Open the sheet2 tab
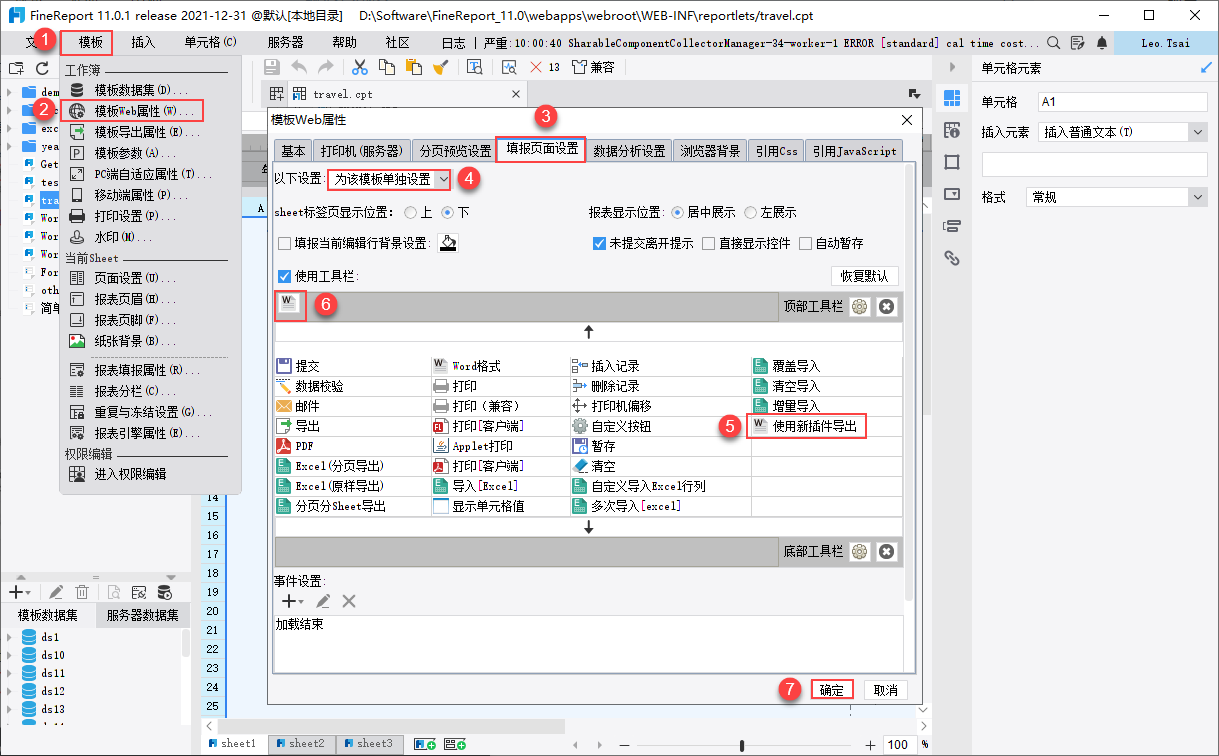The height and width of the screenshot is (756, 1219). point(300,744)
